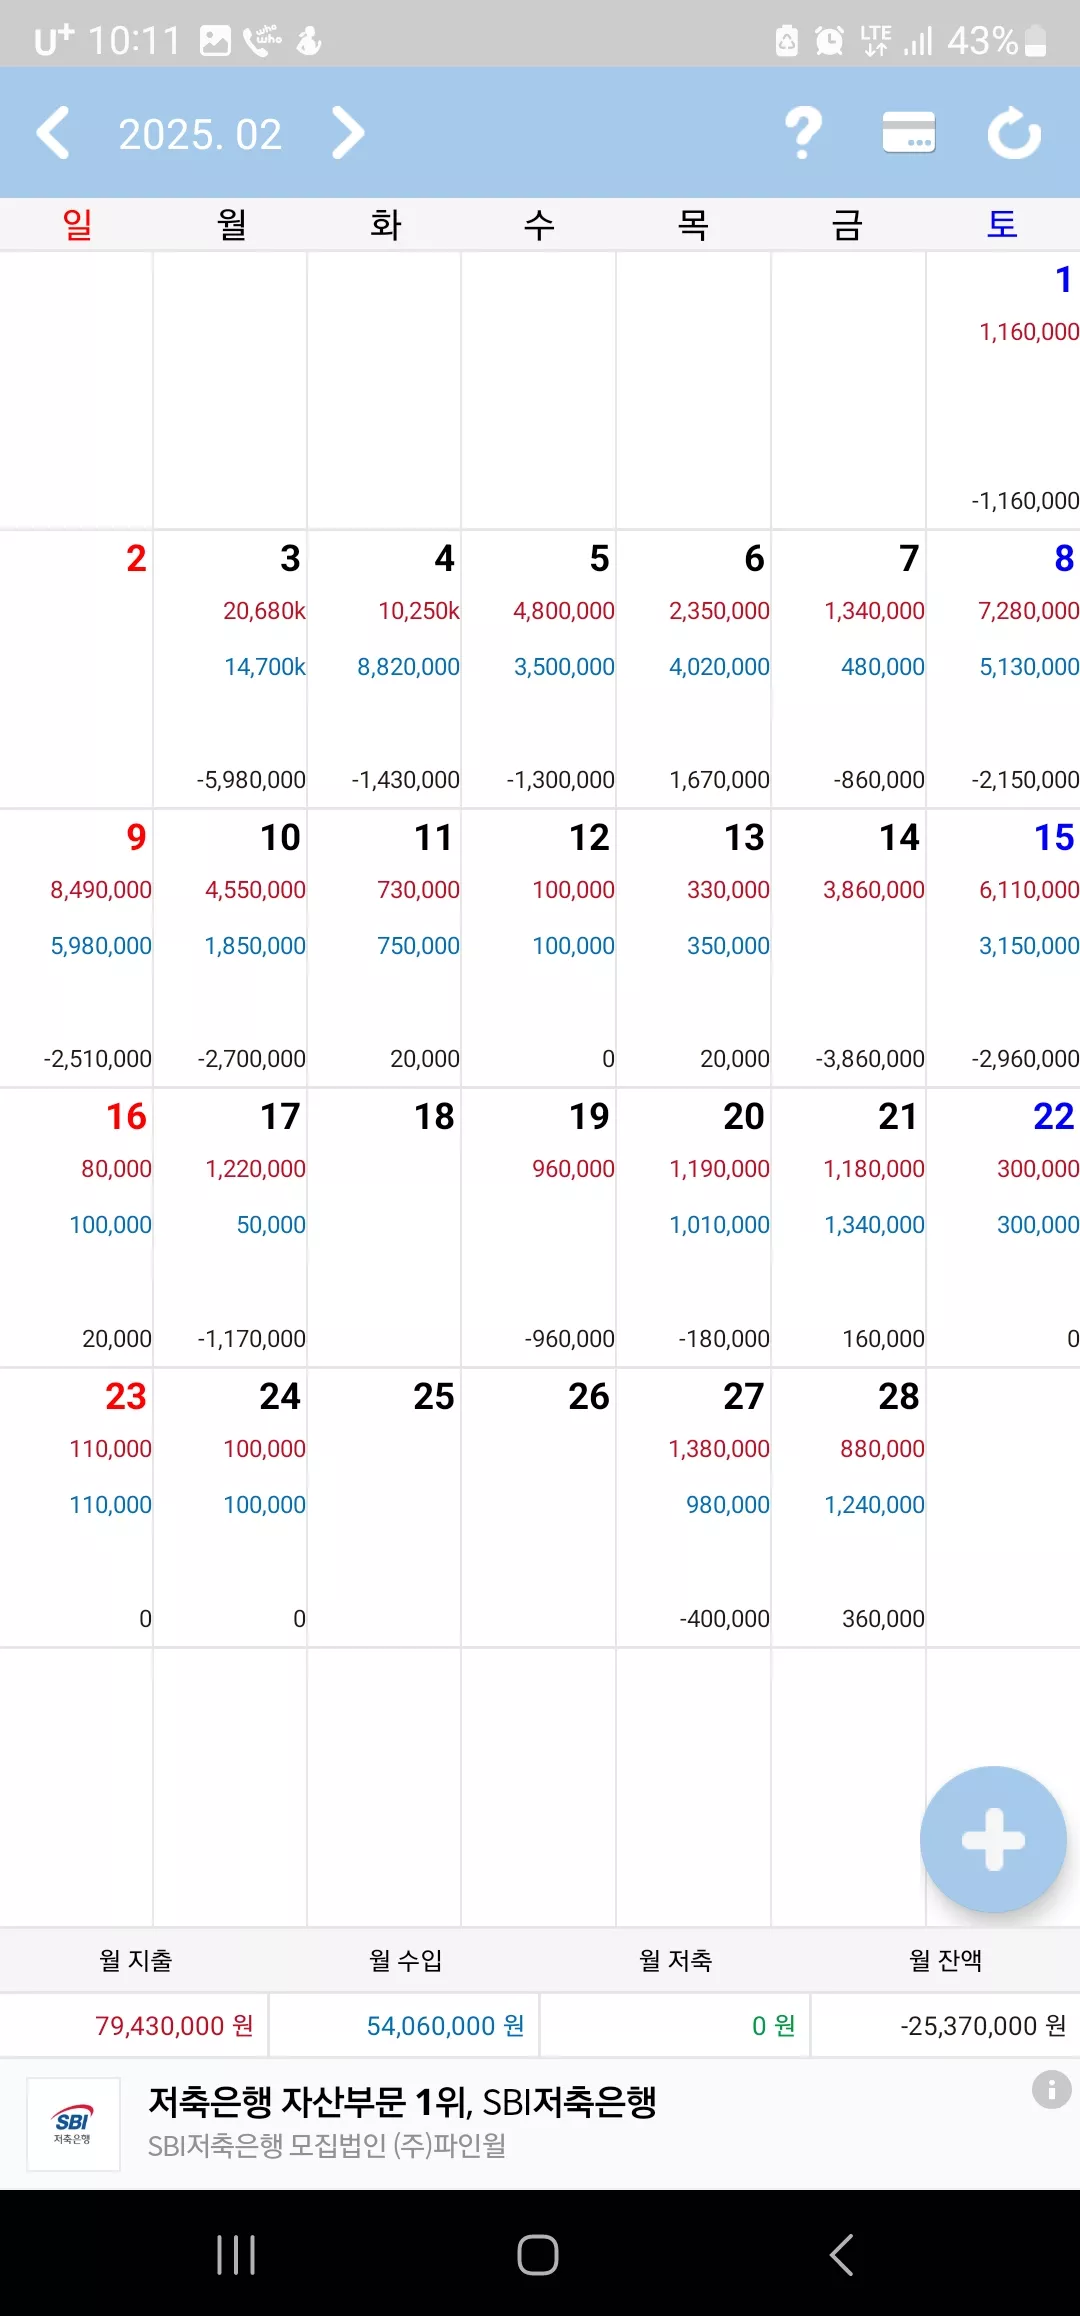Screen dimensions: 1080x2316
Task: Tap the refresh icon in header
Action: click(x=1014, y=133)
